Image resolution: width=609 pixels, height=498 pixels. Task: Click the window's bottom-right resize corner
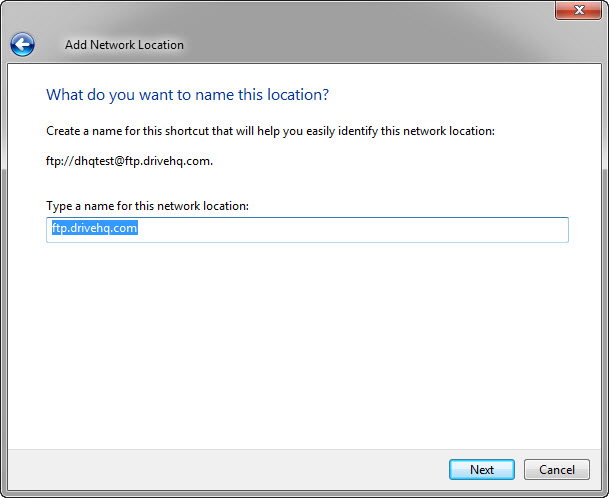click(603, 492)
